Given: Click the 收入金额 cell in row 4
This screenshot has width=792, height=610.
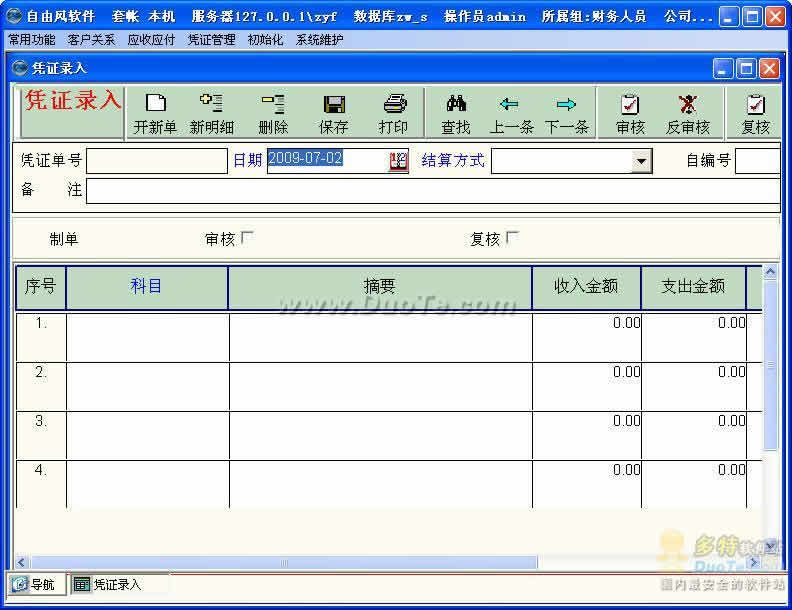Looking at the screenshot, I should click(x=587, y=484).
